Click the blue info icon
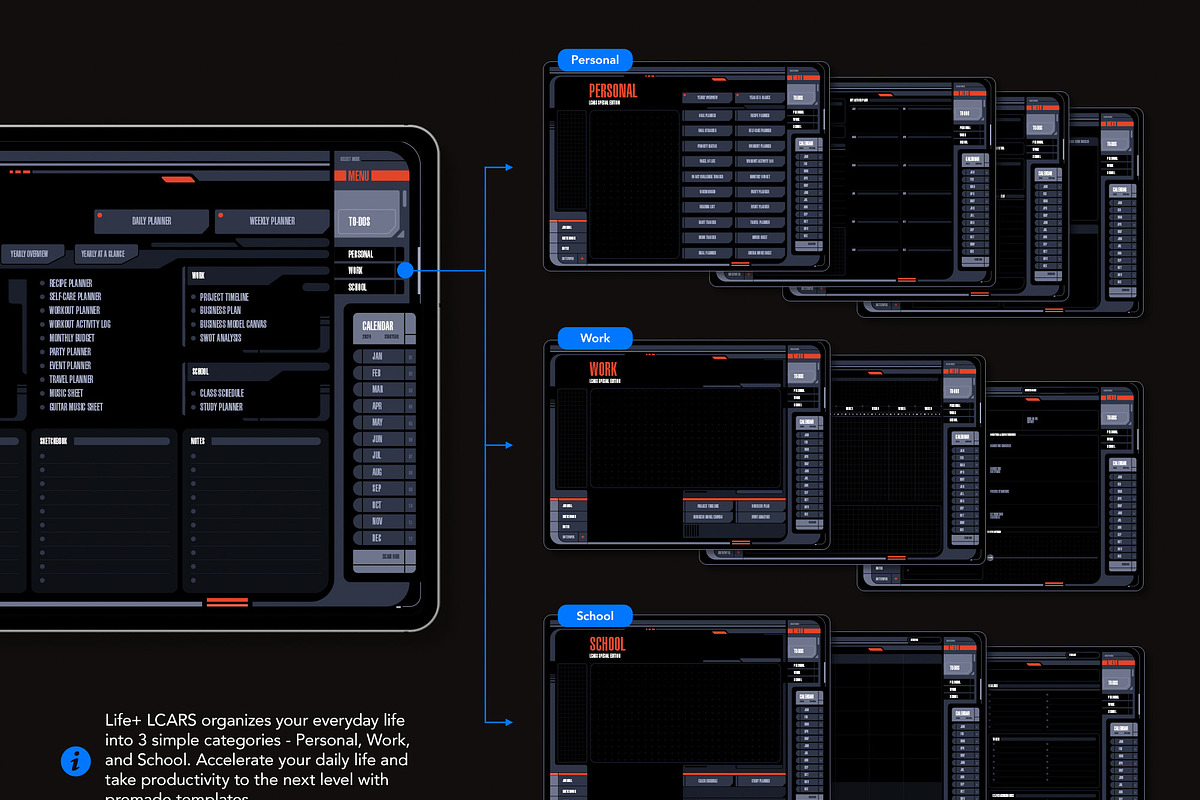Screen dimensions: 1200x800 coord(76,761)
